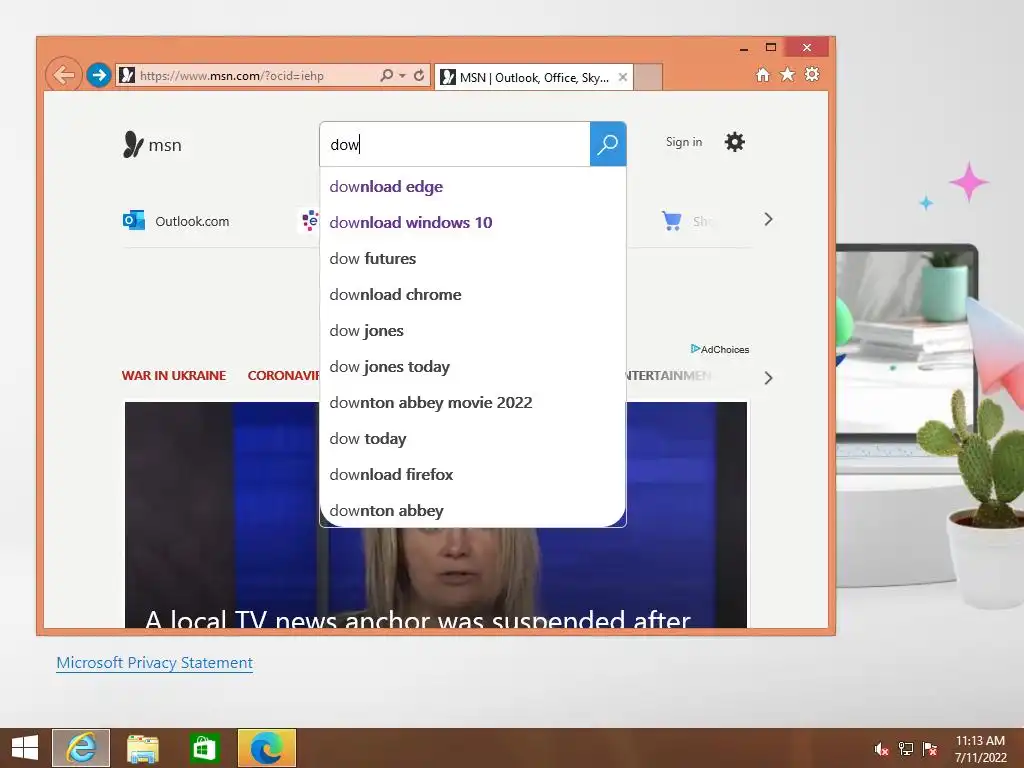Refresh the page with the reload icon
This screenshot has width=1024, height=768.
[x=419, y=75]
